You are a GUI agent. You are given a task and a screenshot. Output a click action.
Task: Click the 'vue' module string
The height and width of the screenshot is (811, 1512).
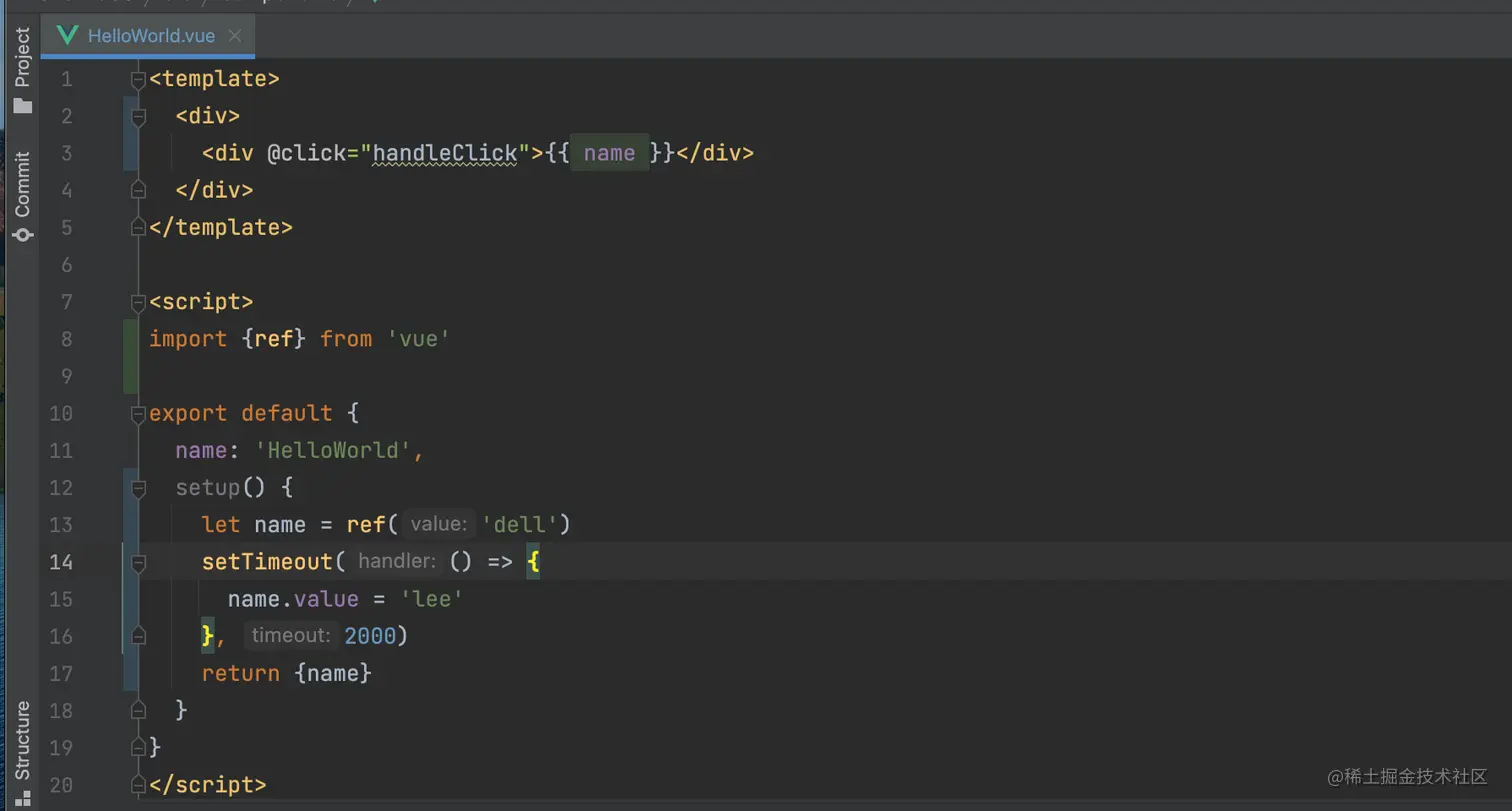coord(418,339)
